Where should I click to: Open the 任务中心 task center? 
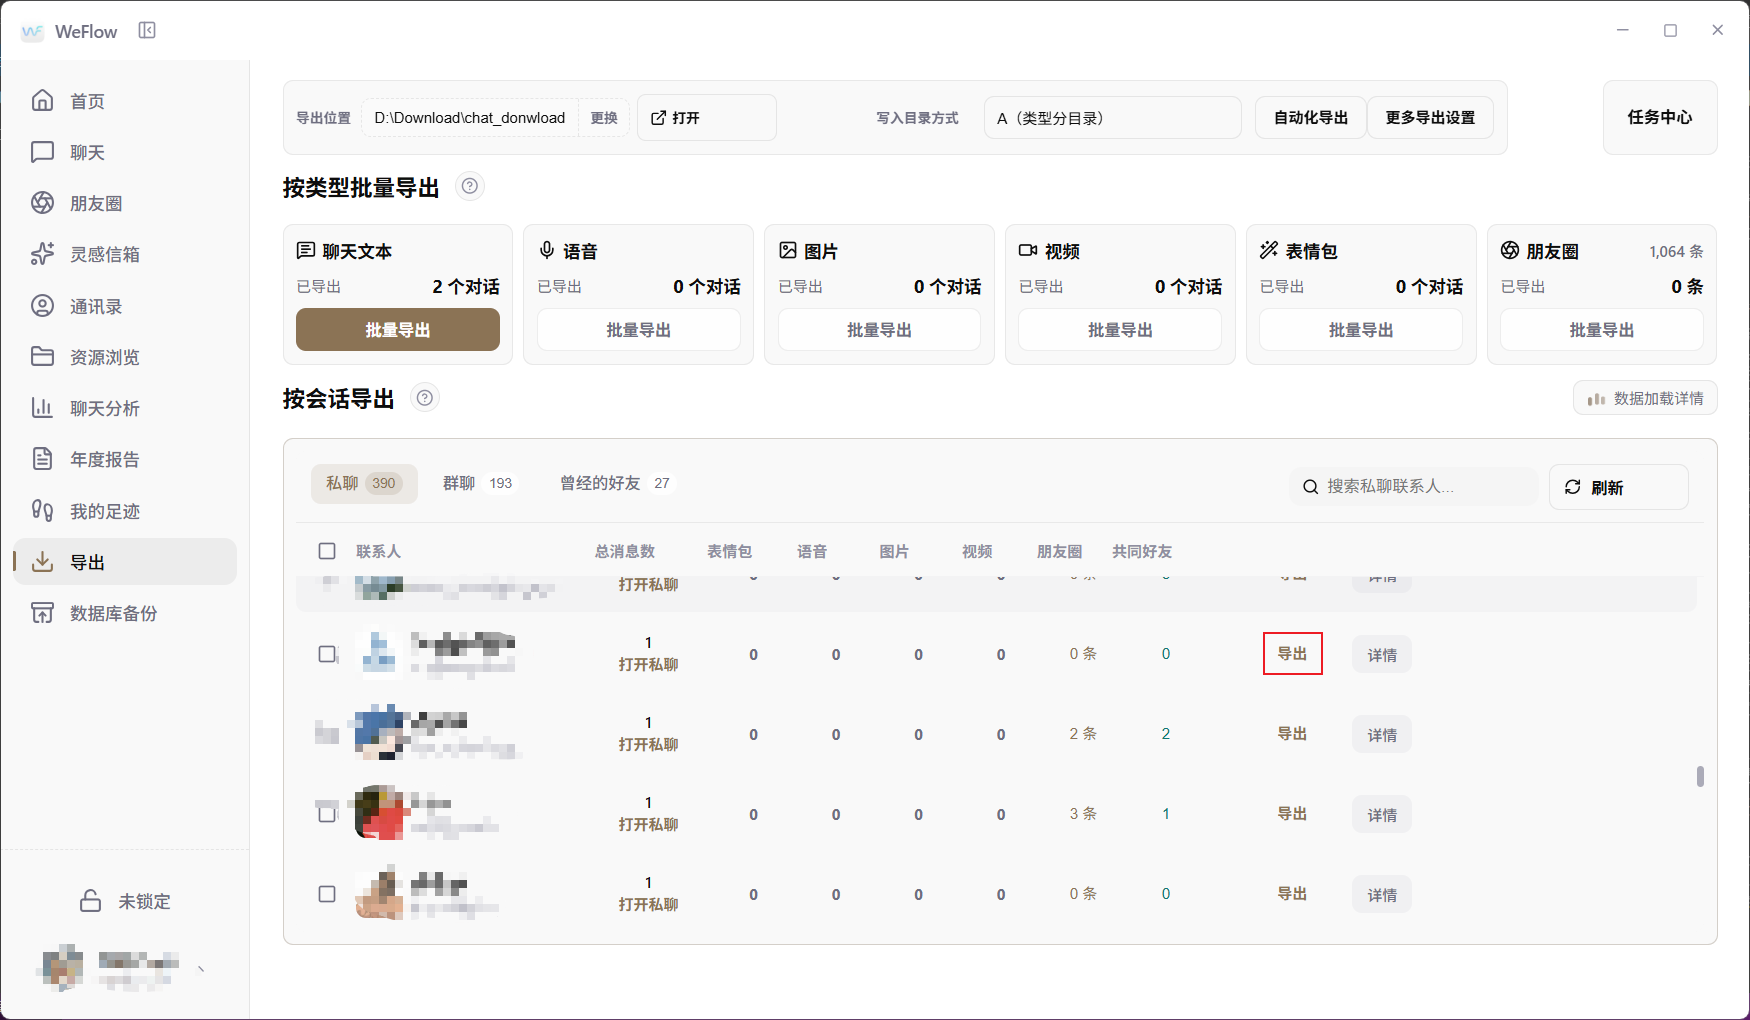coord(1660,117)
